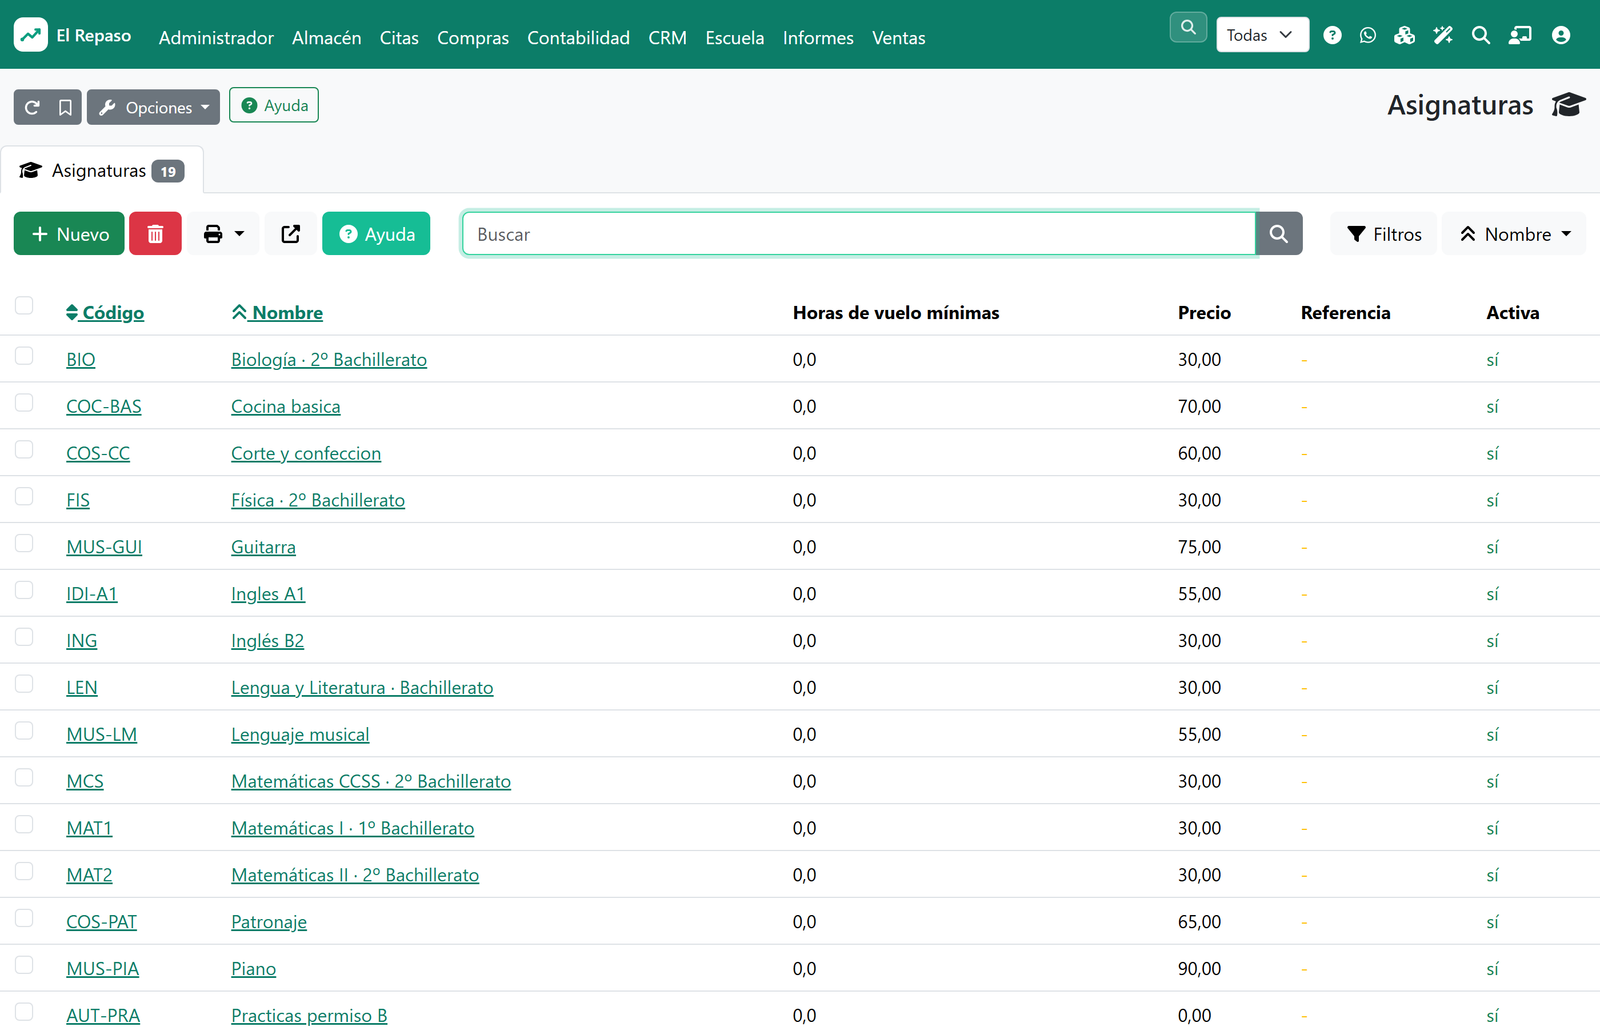Click the outlined Ayuda button beside Opciones
Screen dimensions: 1600x1029
click(274, 105)
